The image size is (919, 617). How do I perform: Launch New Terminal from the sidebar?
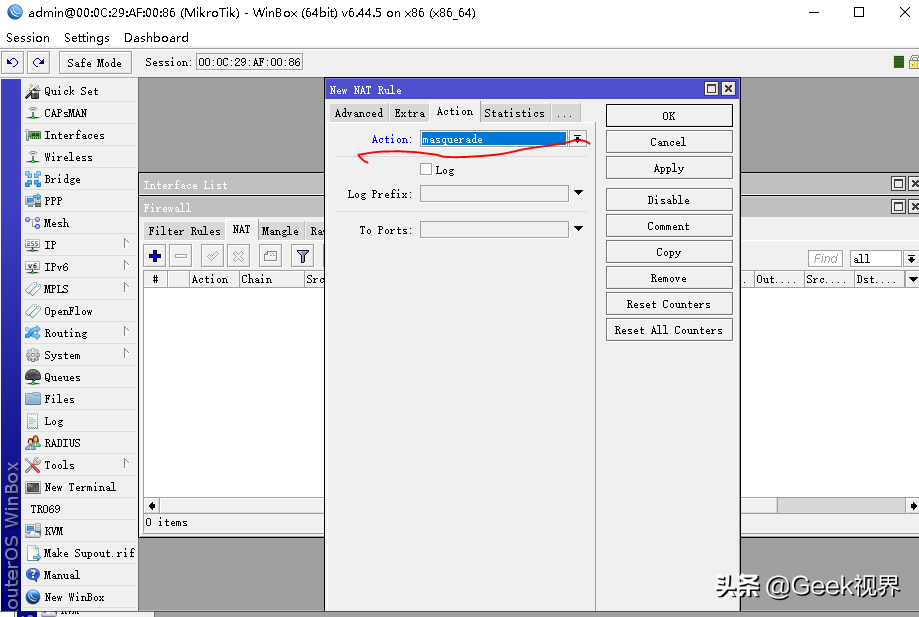click(x=80, y=487)
